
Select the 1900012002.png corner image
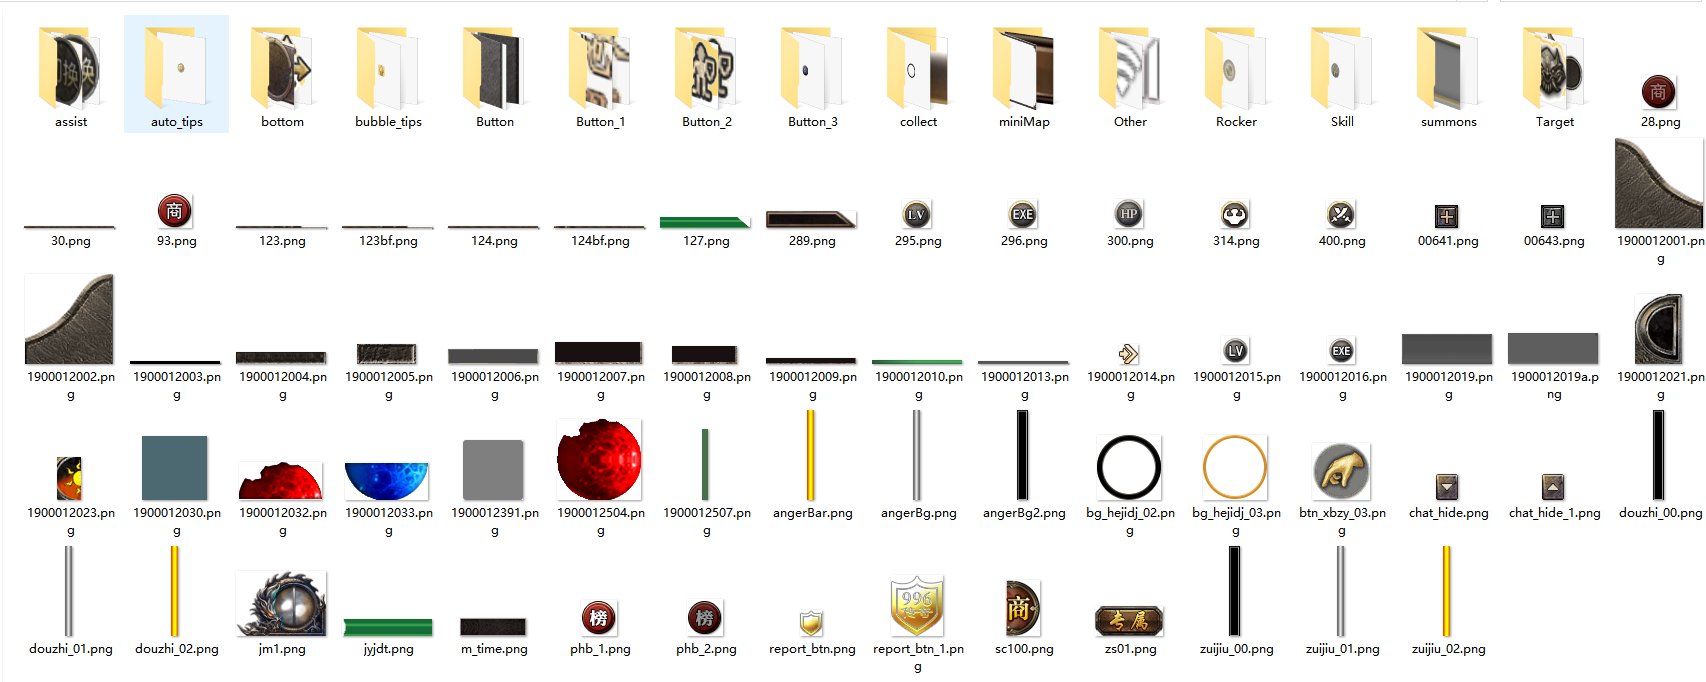69,319
